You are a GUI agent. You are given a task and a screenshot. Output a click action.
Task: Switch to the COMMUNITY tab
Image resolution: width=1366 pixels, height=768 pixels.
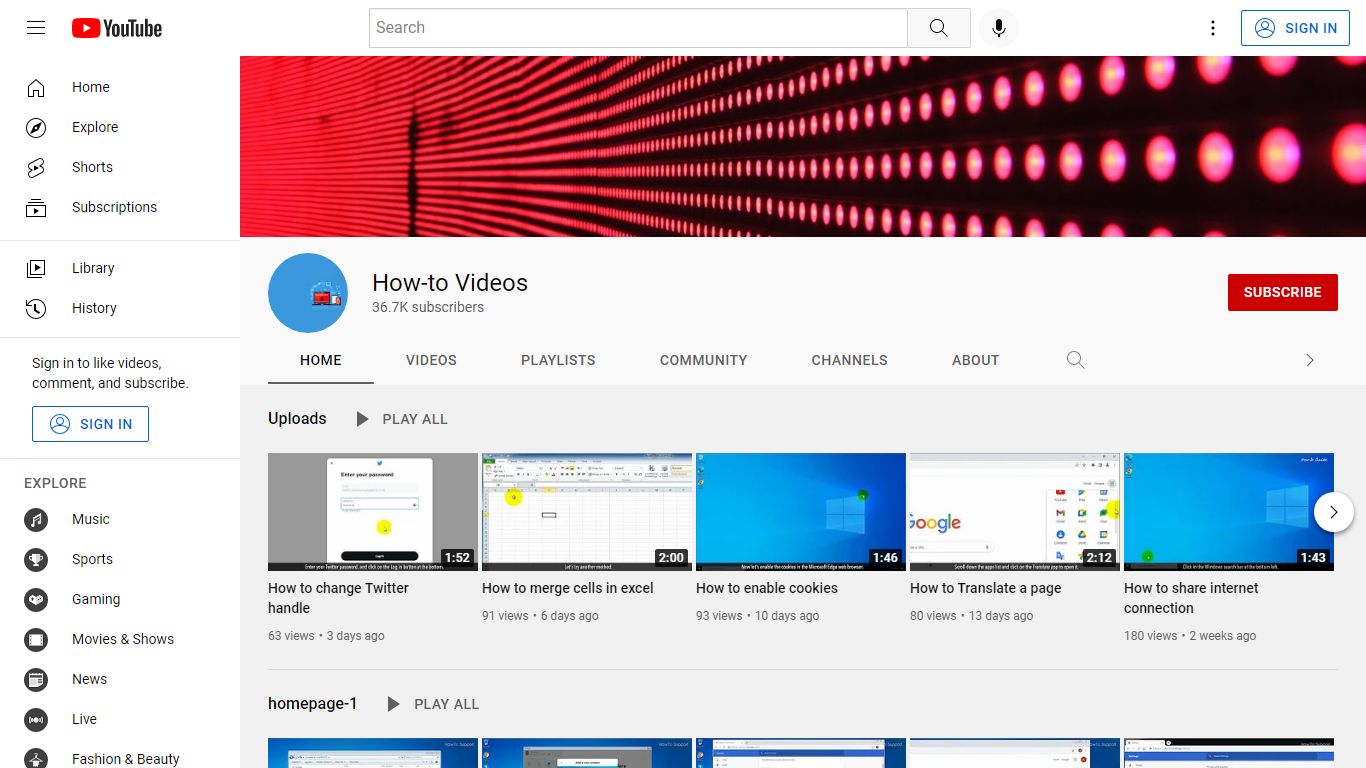(x=703, y=360)
